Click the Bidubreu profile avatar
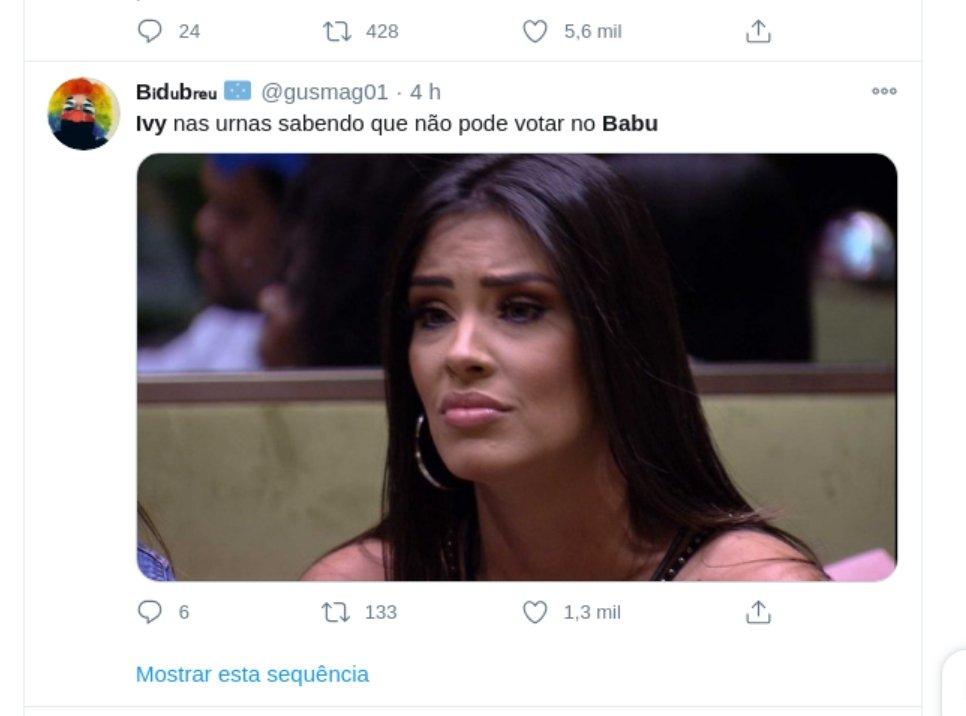966x716 pixels. pyautogui.click(x=84, y=113)
